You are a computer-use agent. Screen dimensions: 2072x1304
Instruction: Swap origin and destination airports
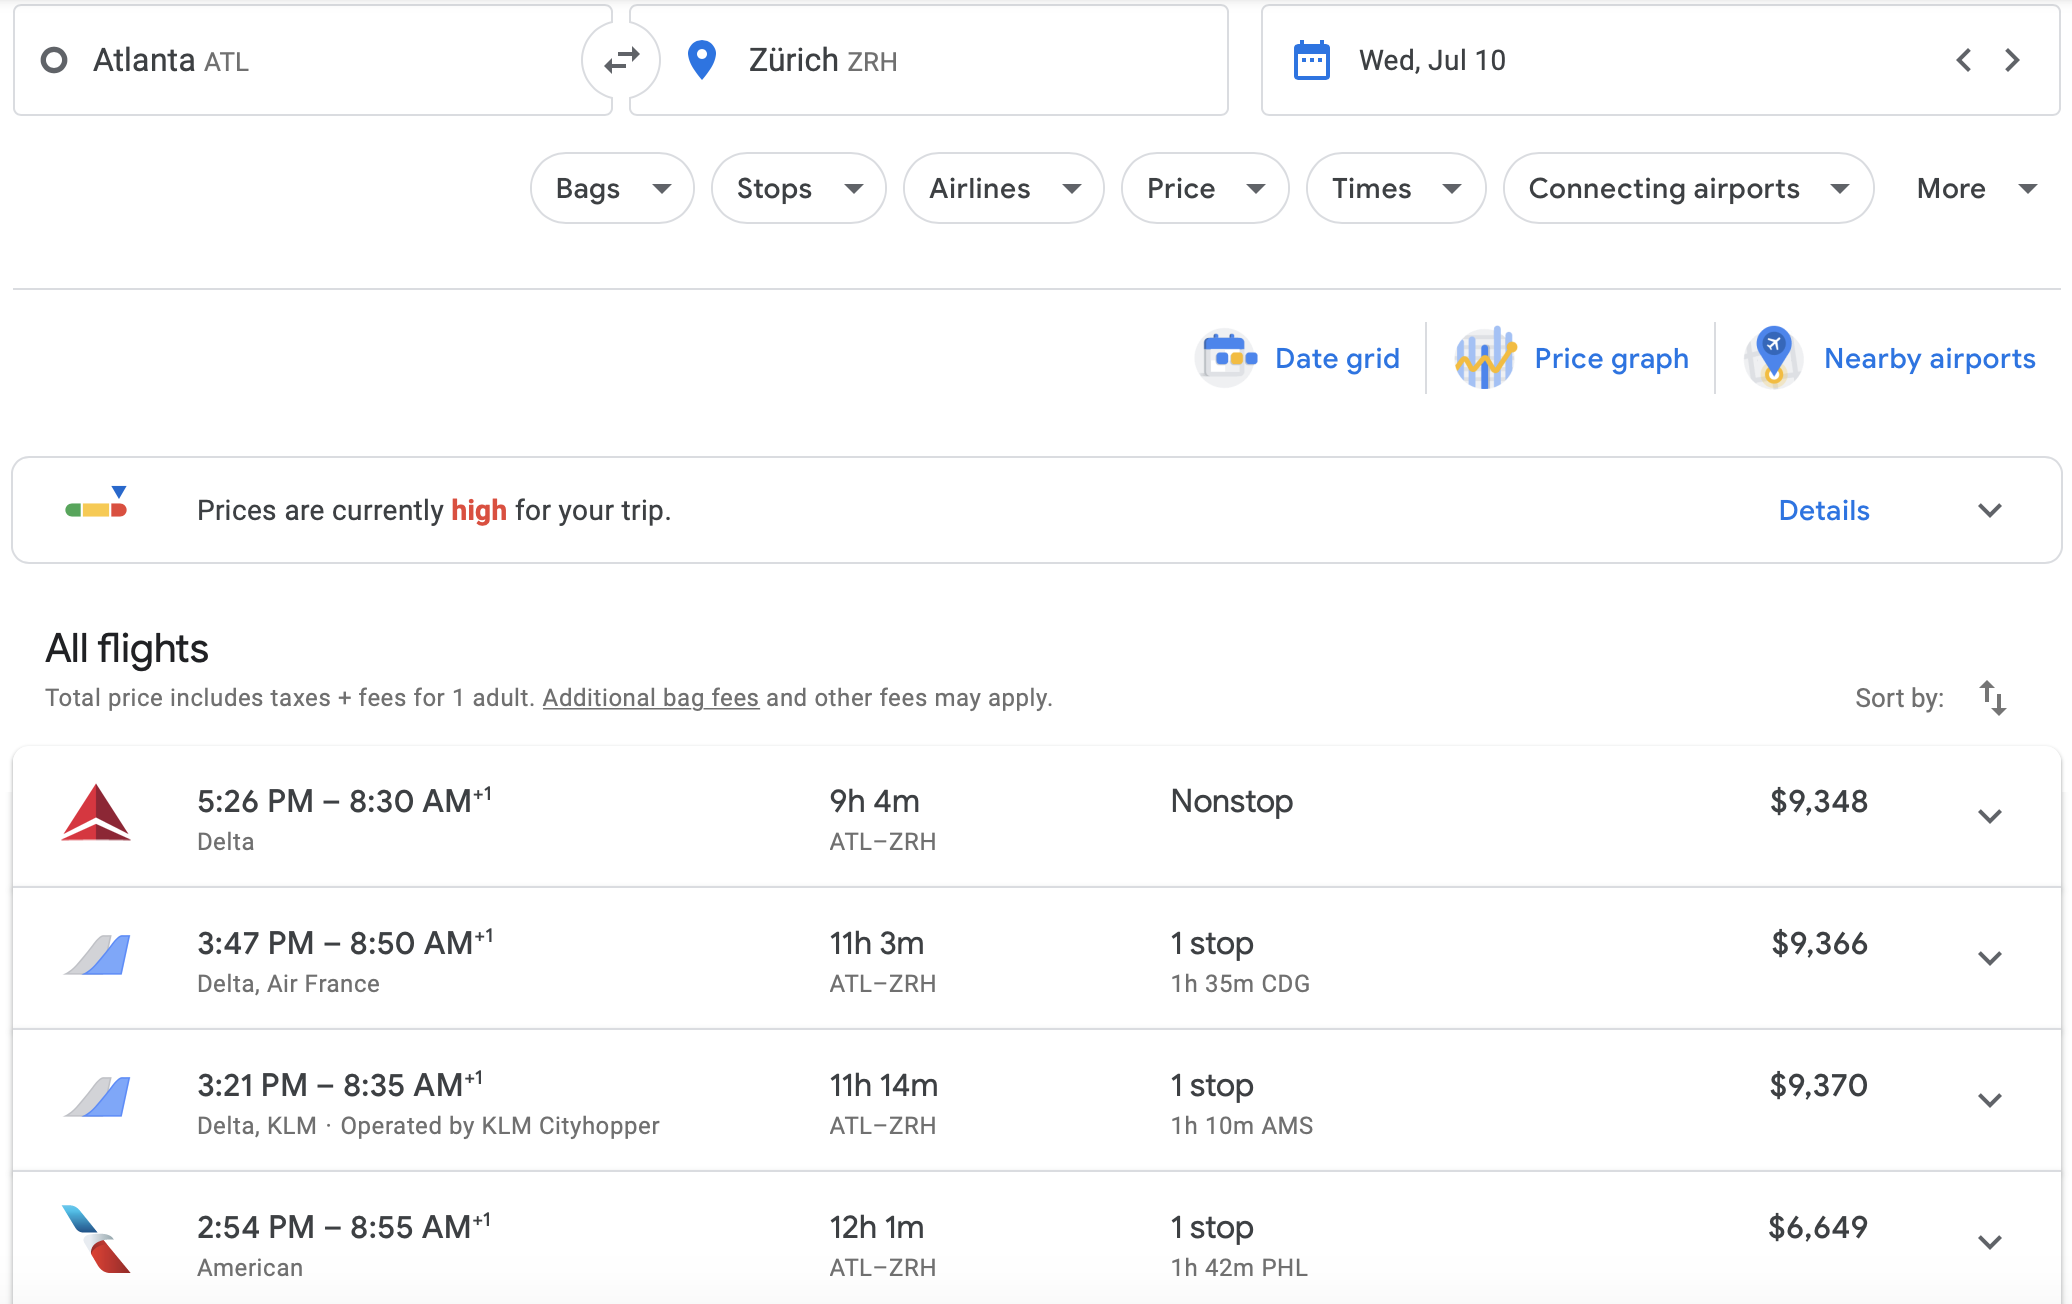tap(621, 61)
